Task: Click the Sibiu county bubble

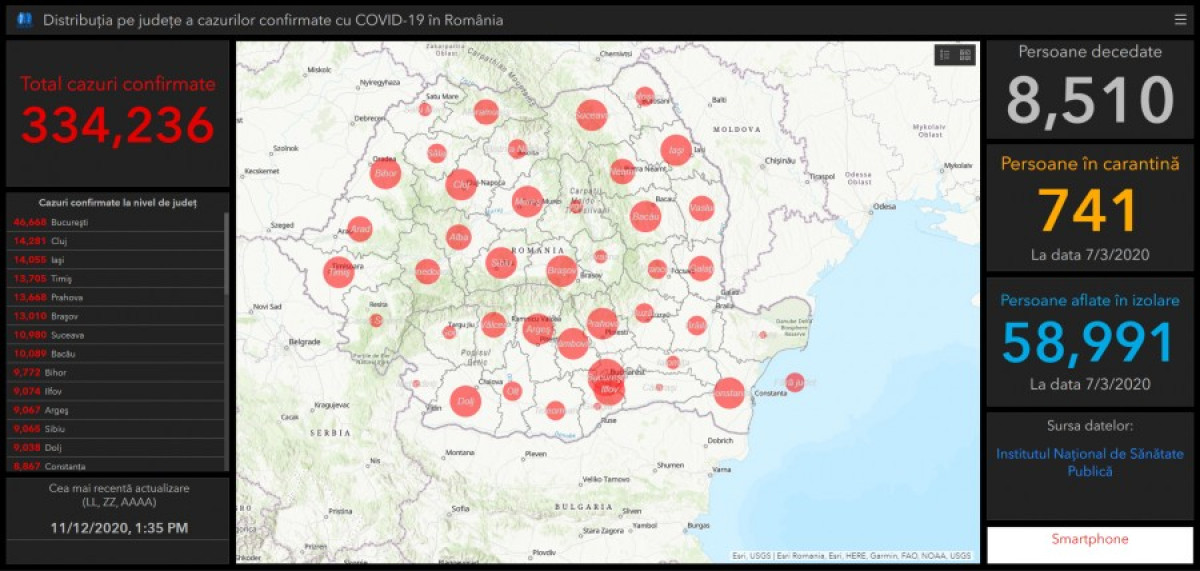Action: pyautogui.click(x=501, y=263)
